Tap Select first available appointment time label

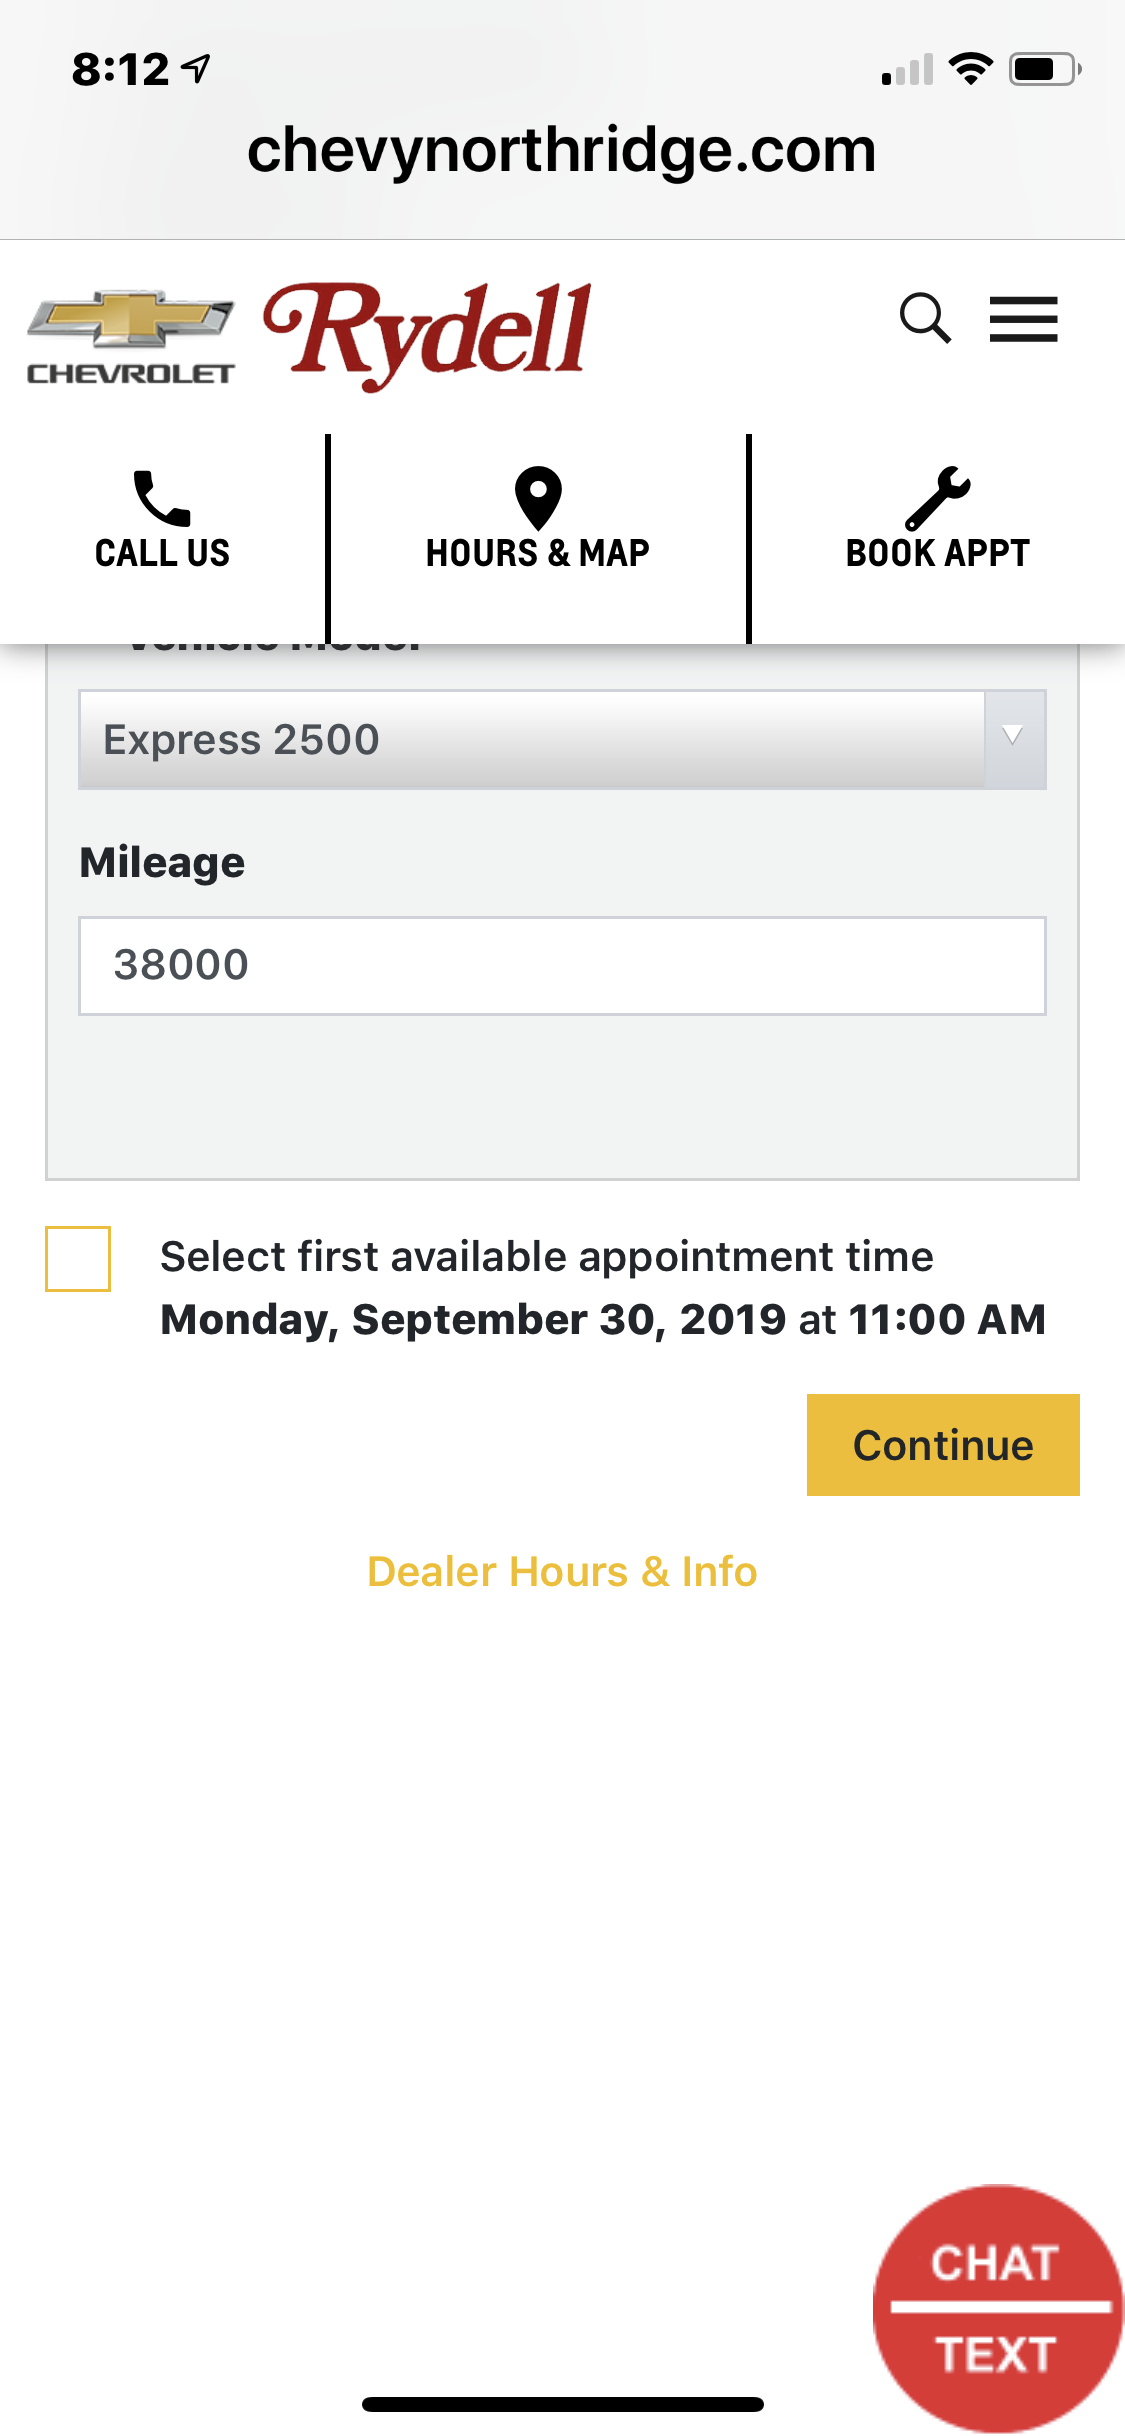pyautogui.click(x=546, y=1257)
